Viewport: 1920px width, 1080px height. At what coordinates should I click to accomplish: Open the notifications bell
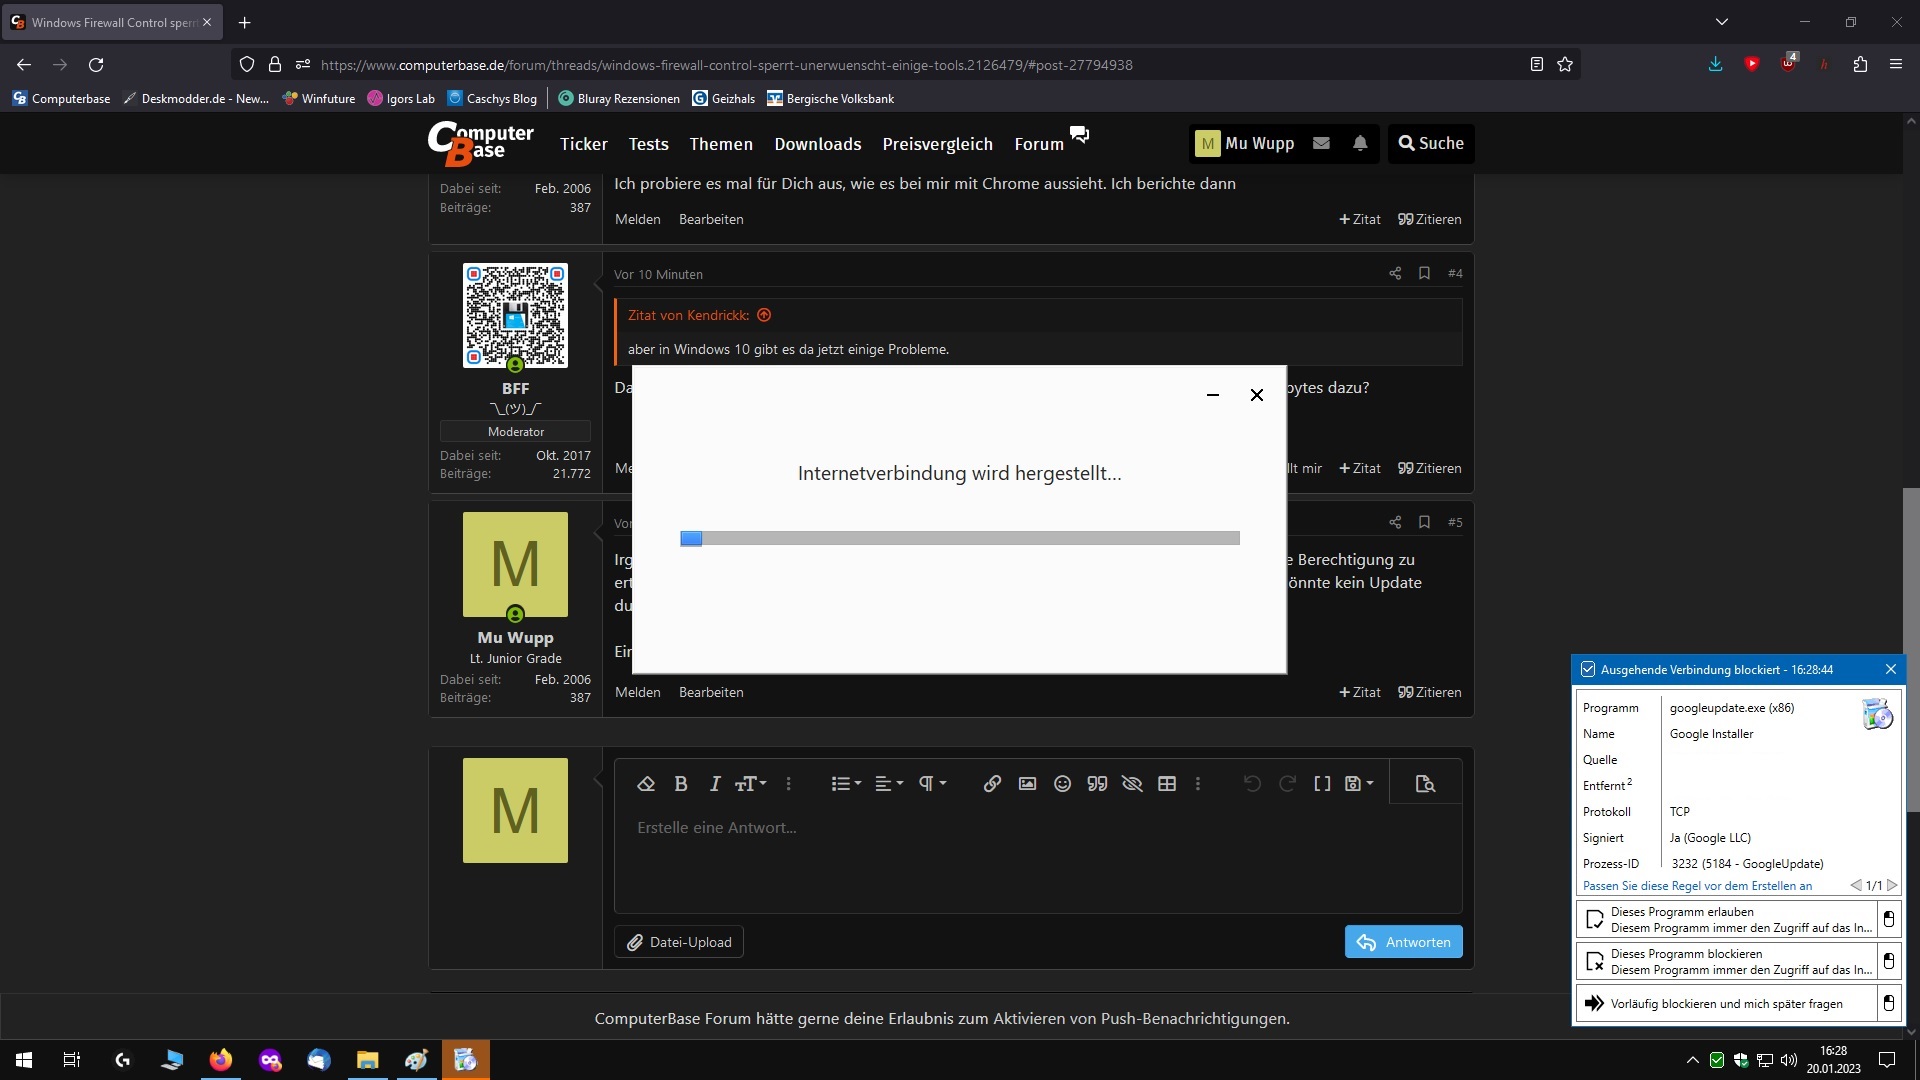pyautogui.click(x=1360, y=143)
